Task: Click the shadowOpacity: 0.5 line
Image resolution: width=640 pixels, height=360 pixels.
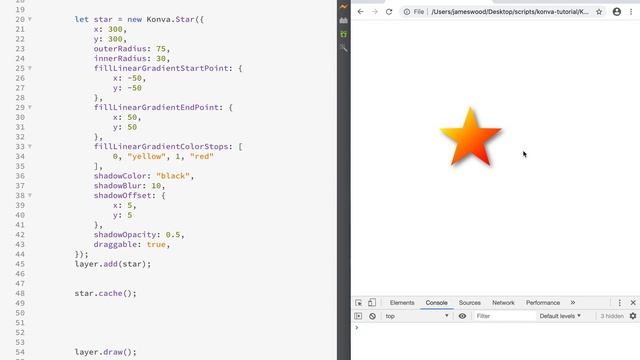Action: [x=139, y=235]
